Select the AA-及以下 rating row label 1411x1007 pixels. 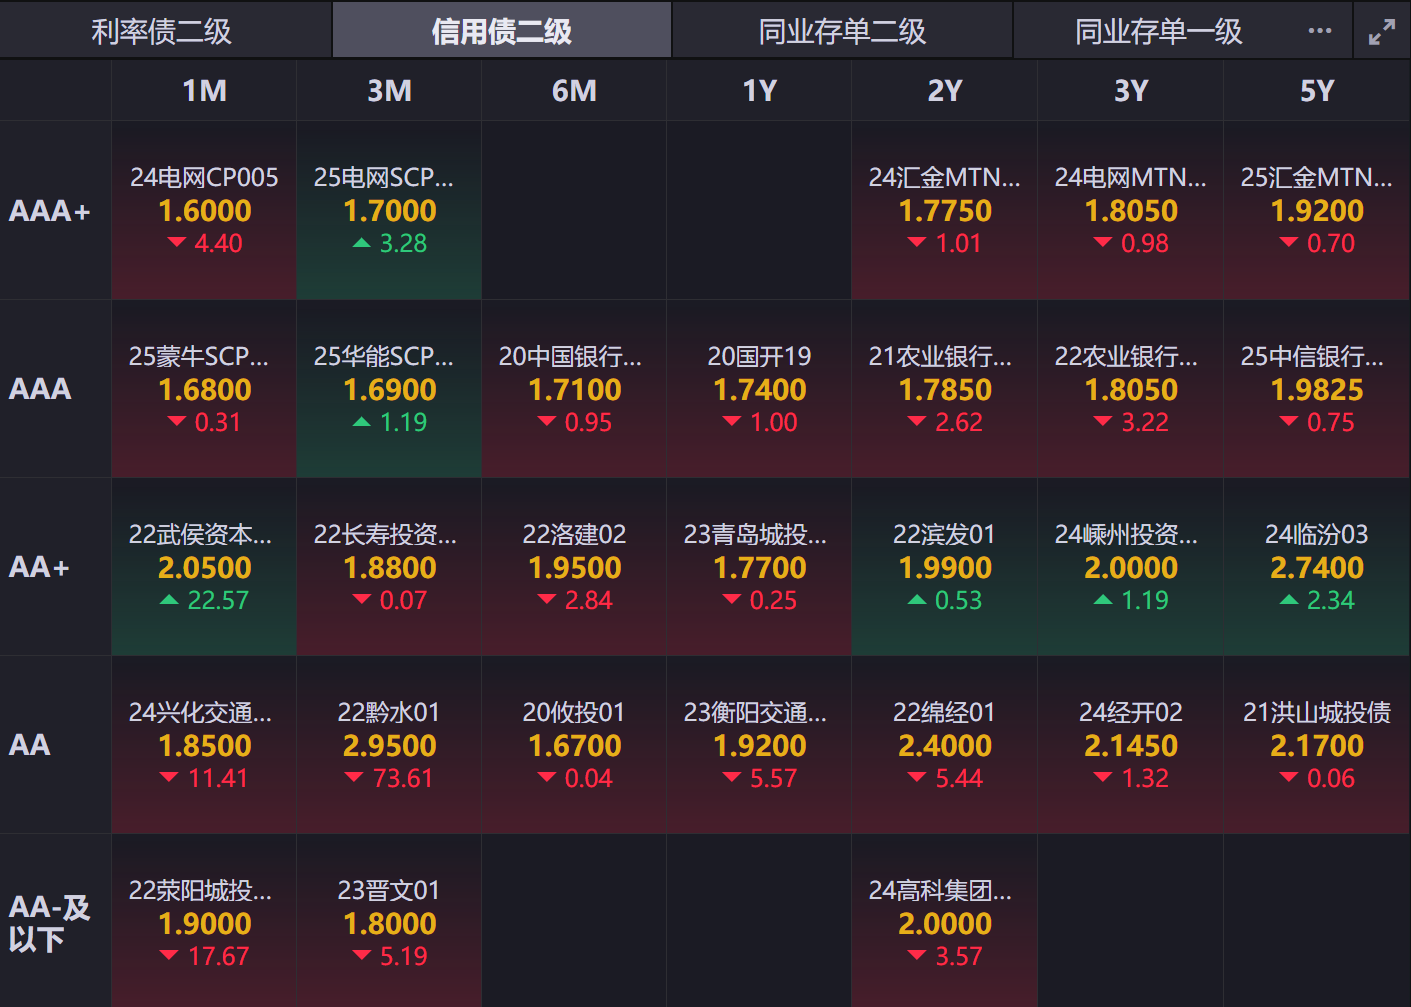(x=50, y=923)
